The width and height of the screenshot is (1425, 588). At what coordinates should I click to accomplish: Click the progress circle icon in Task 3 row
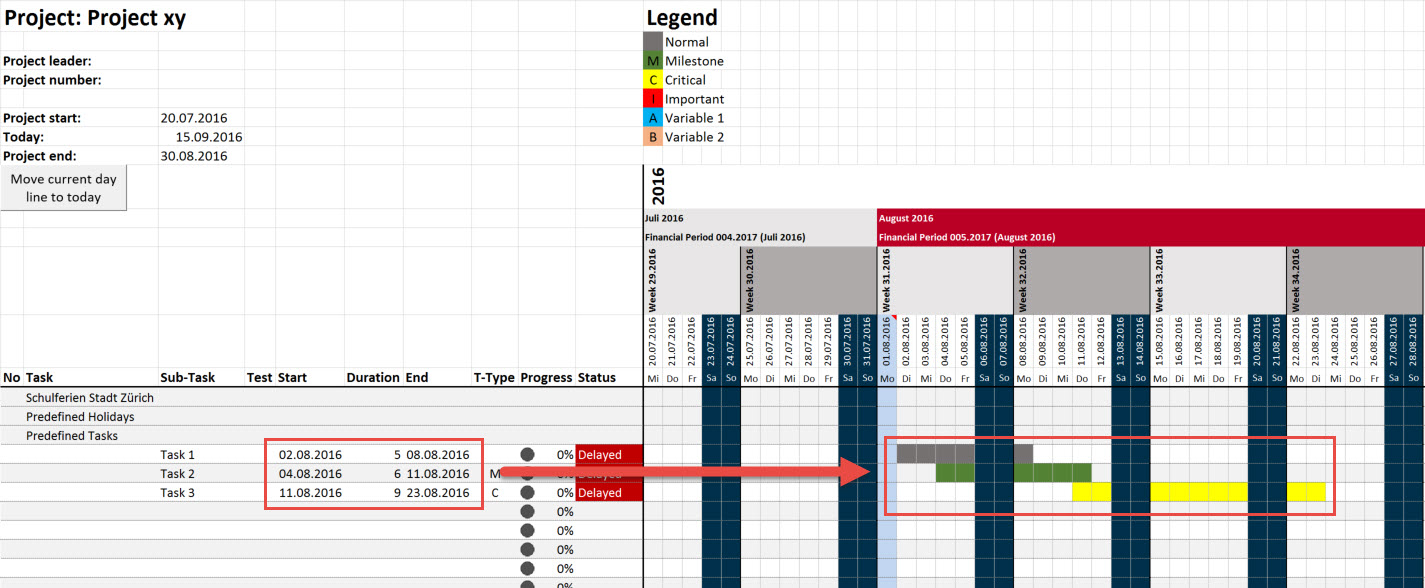(x=528, y=492)
